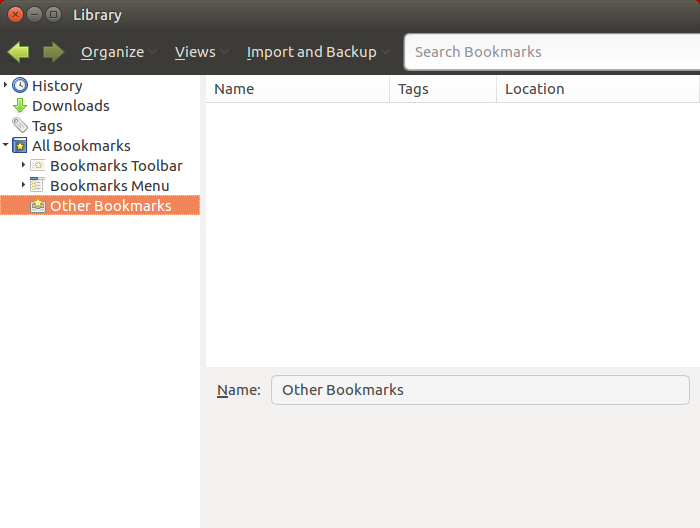The width and height of the screenshot is (700, 528).
Task: Click the Tags label icon
Action: click(20, 125)
